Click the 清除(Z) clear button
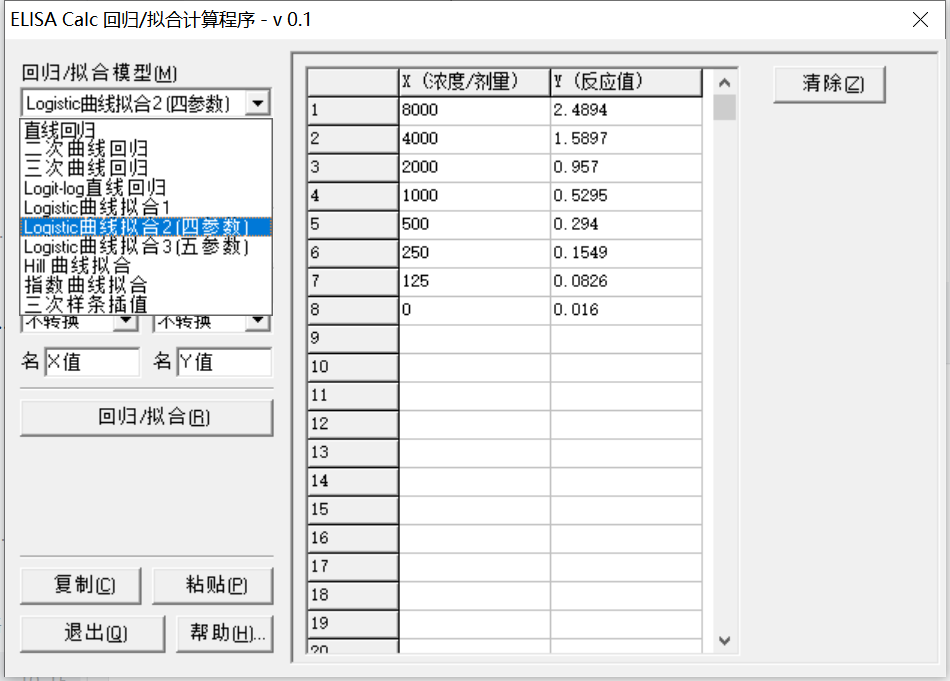The width and height of the screenshot is (950, 681). tap(829, 84)
